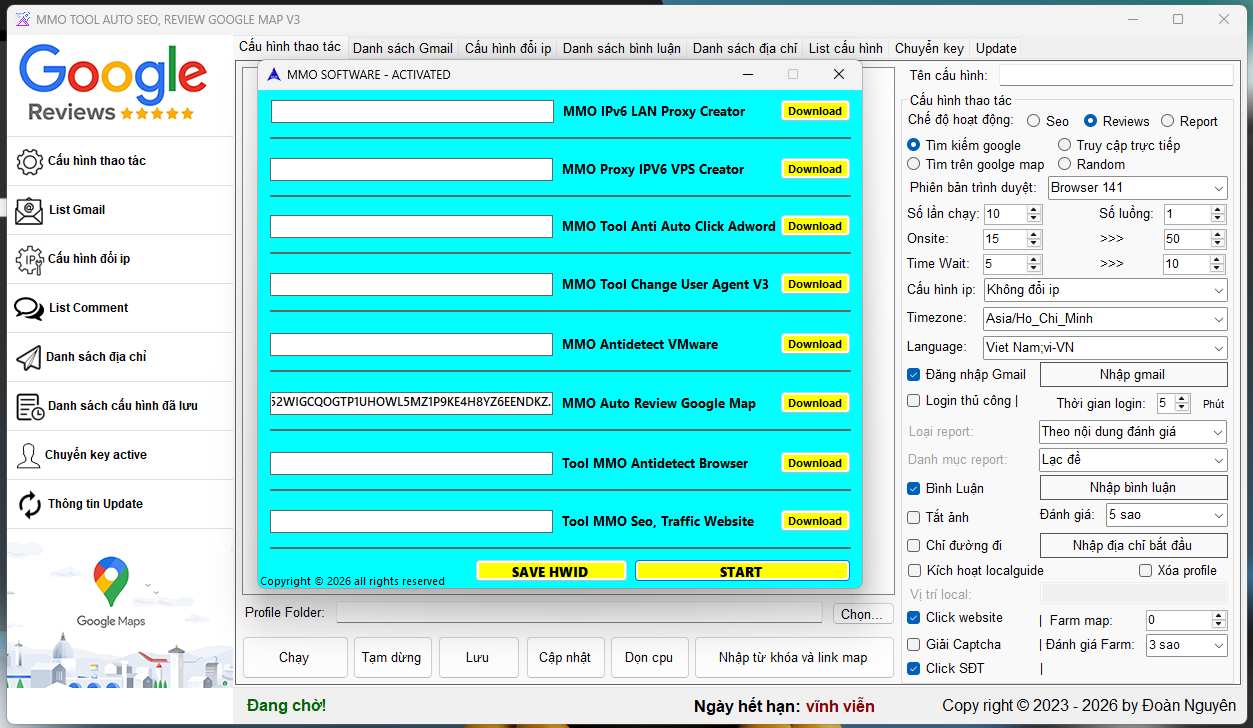1253x728 pixels.
Task: Click the MMO Auto Review key field
Action: tap(412, 403)
